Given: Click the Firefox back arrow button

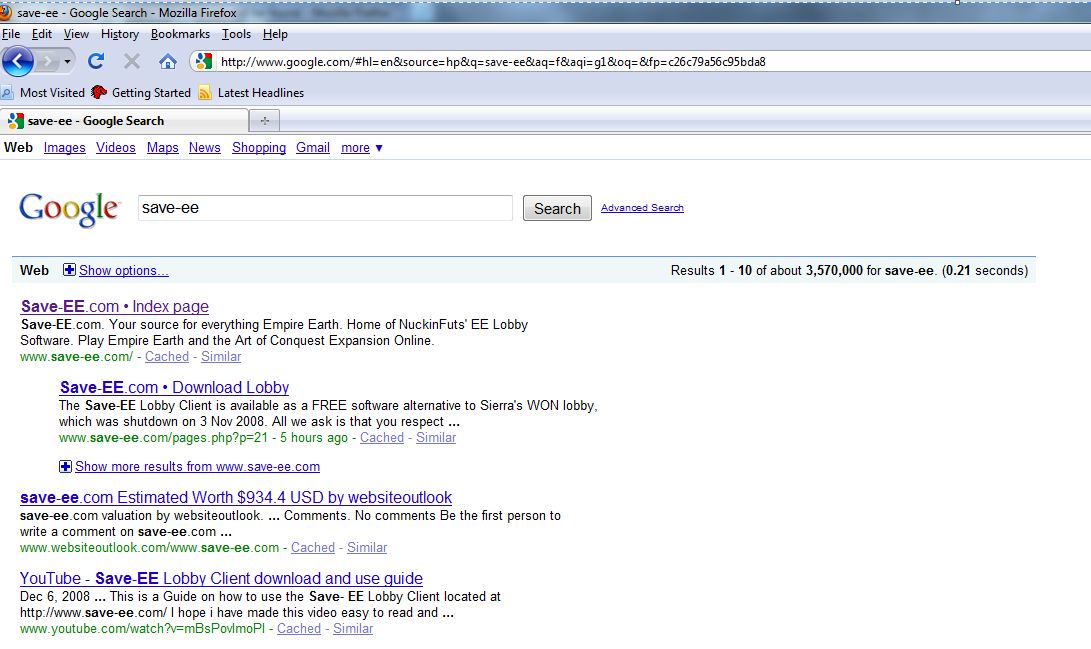Looking at the screenshot, I should click(17, 61).
